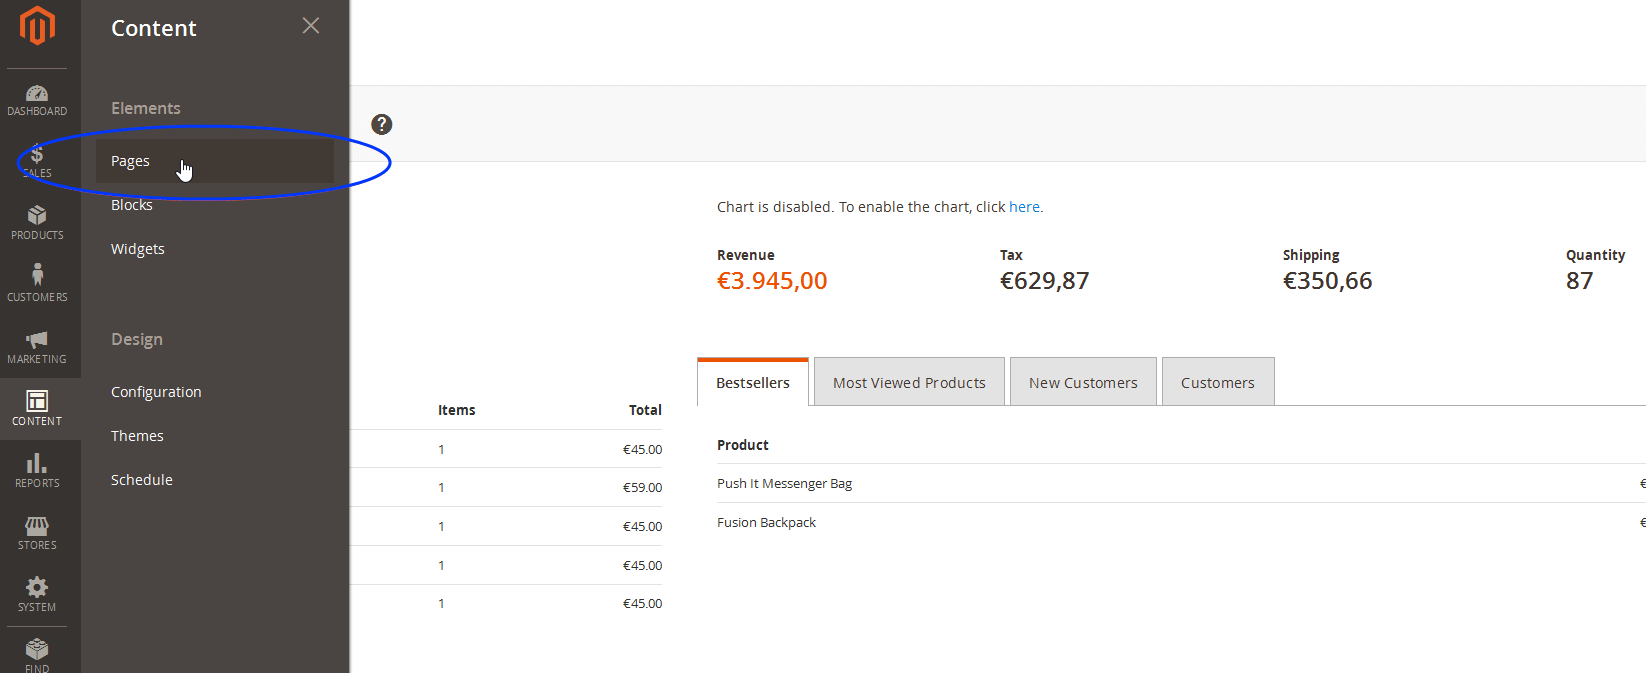The width and height of the screenshot is (1646, 673).
Task: Open Widgets from Content menu
Action: [x=138, y=249]
